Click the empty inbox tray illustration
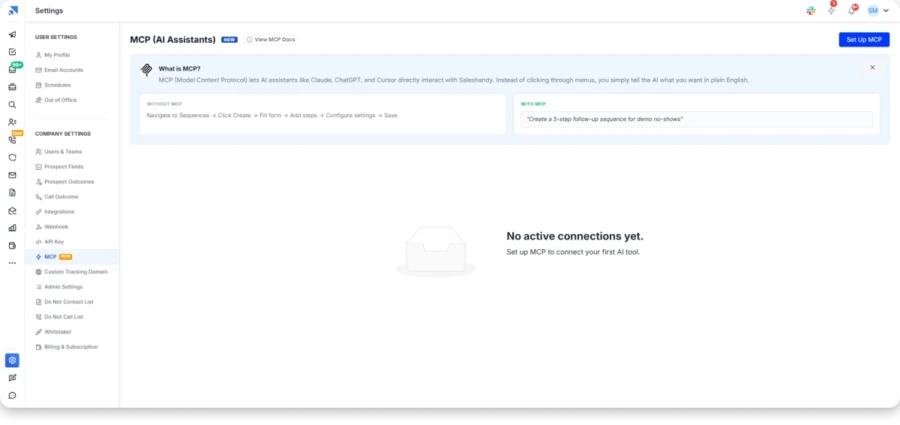This screenshot has width=900, height=425. [x=436, y=252]
